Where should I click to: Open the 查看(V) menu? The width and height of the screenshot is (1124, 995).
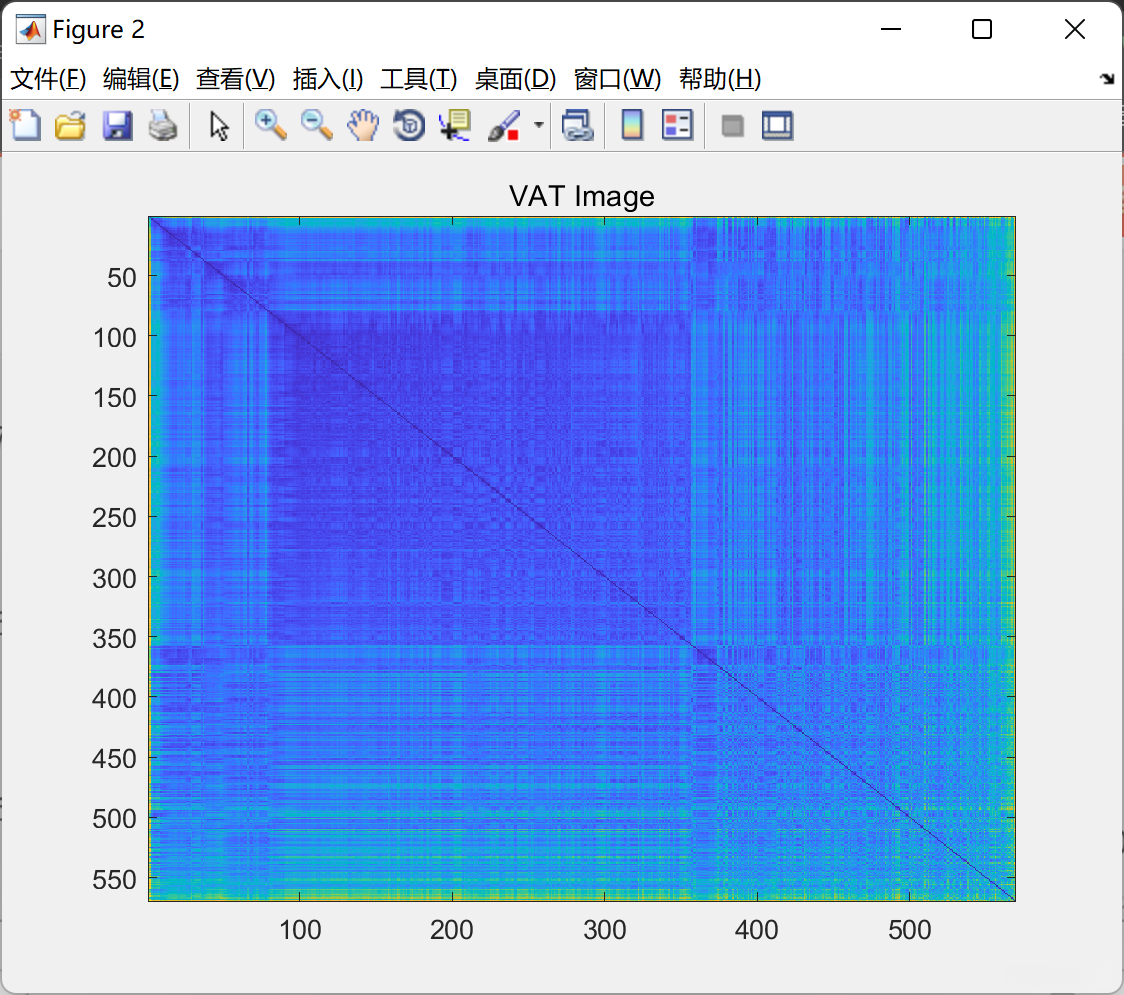click(235, 79)
